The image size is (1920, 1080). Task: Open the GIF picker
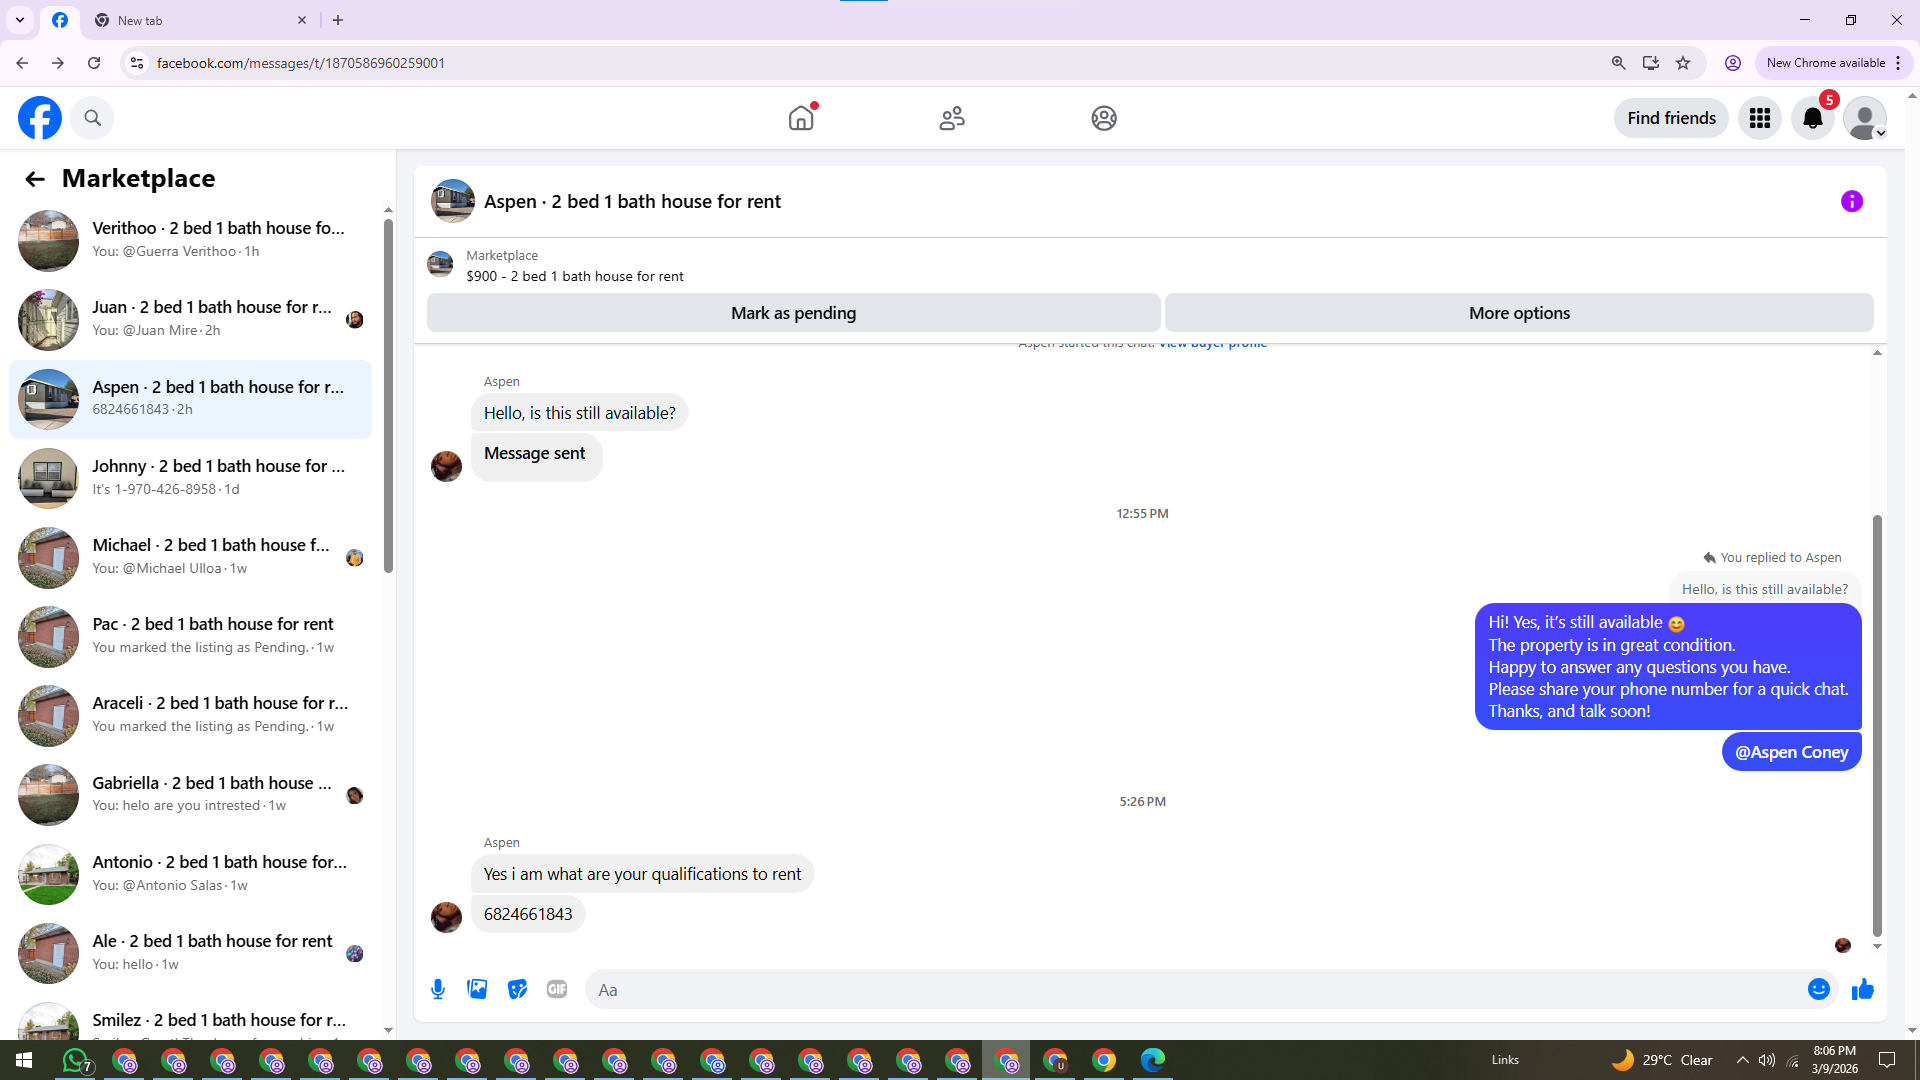tap(557, 990)
